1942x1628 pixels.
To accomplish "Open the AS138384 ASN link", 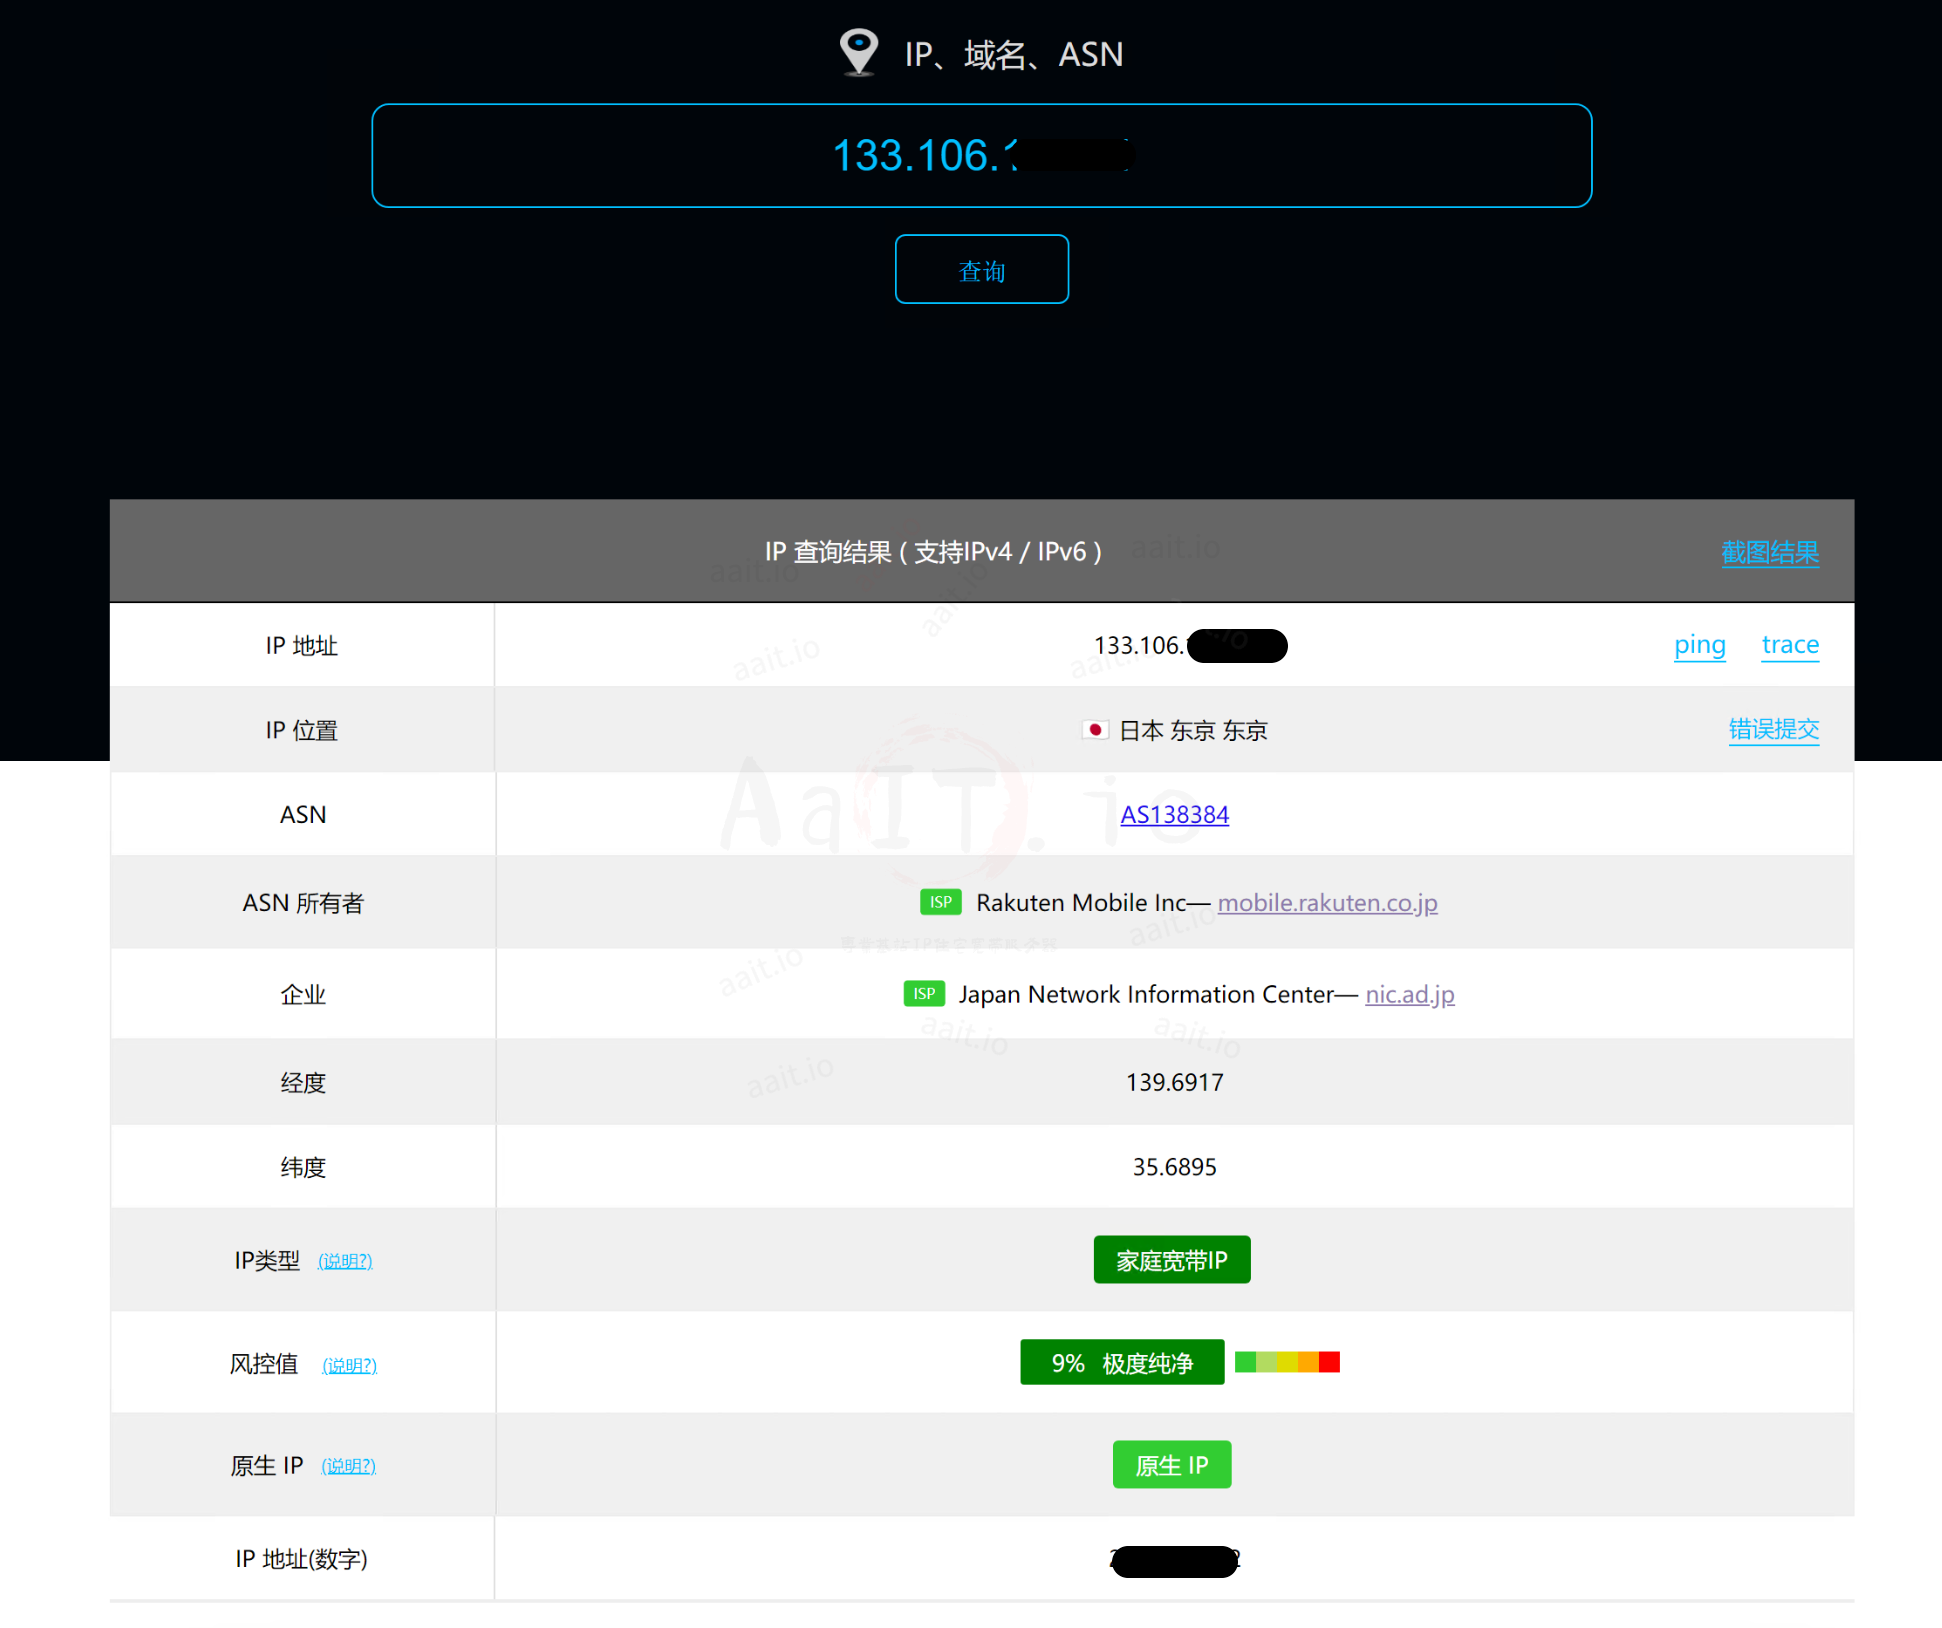I will click(1174, 815).
